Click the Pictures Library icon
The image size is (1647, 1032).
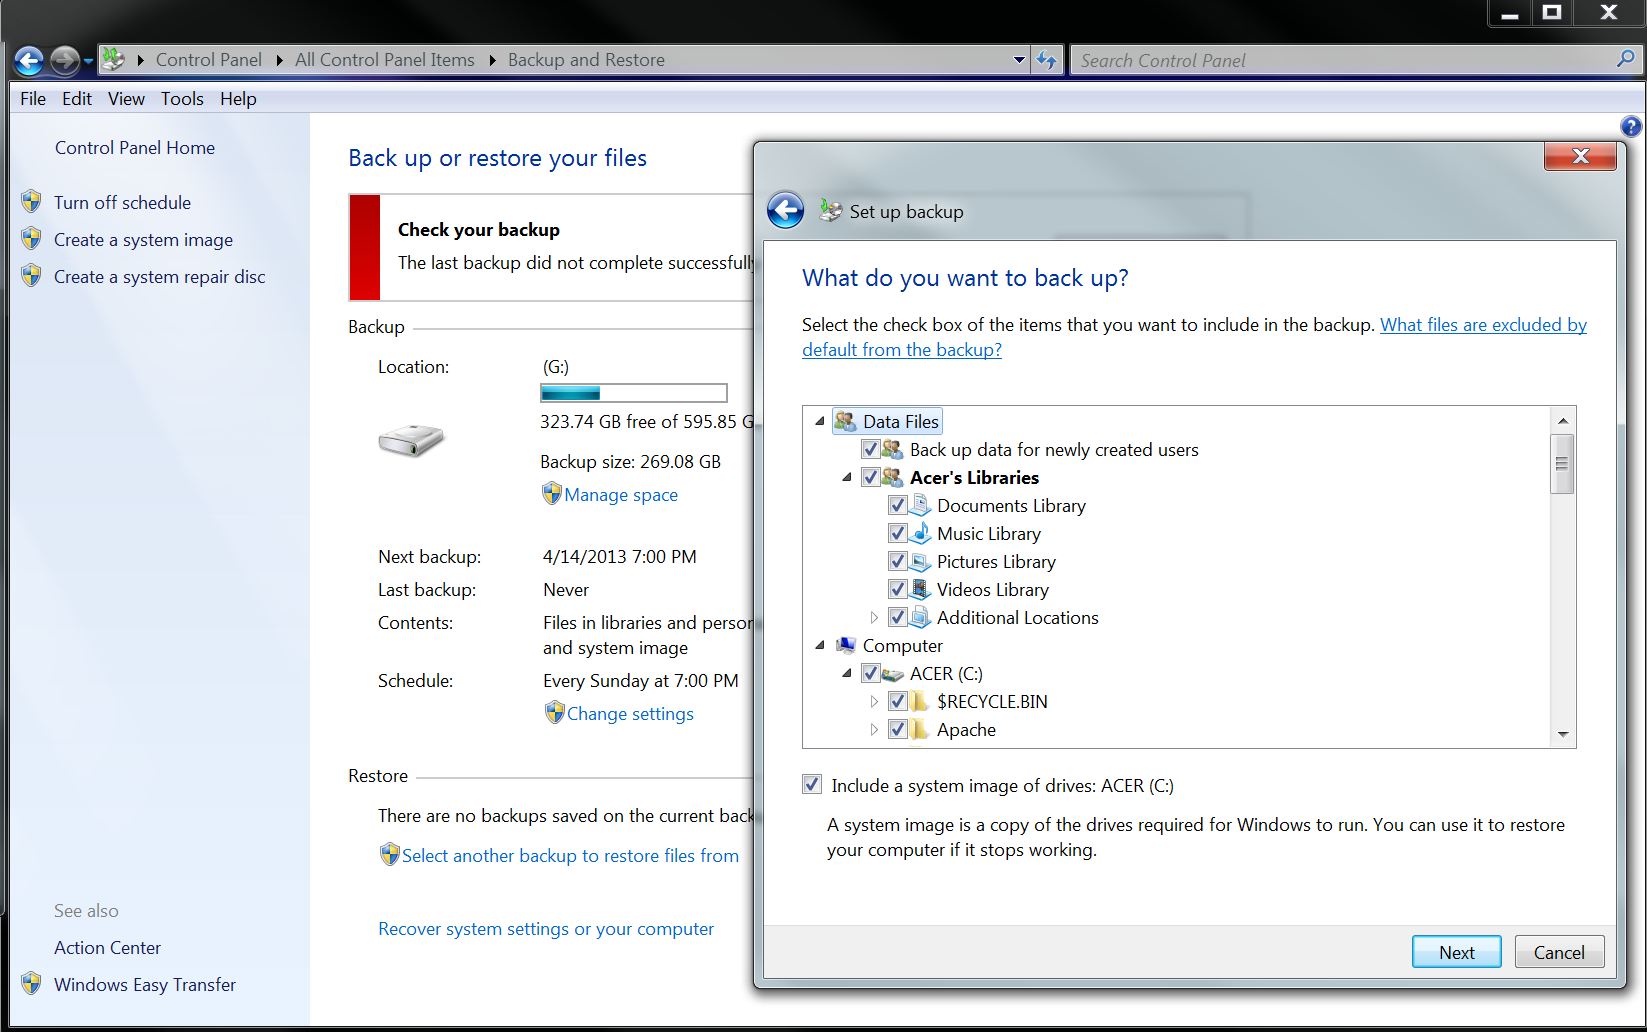[920, 561]
